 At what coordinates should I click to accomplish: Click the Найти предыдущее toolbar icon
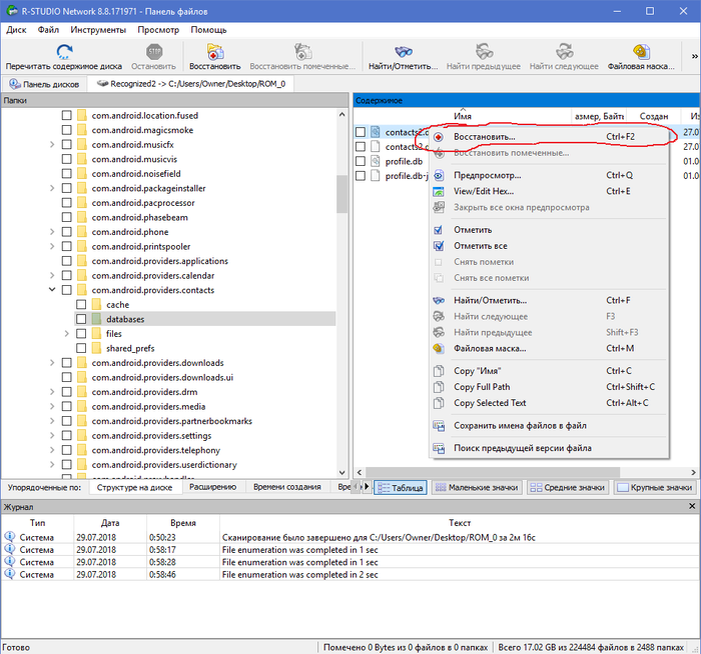[484, 52]
